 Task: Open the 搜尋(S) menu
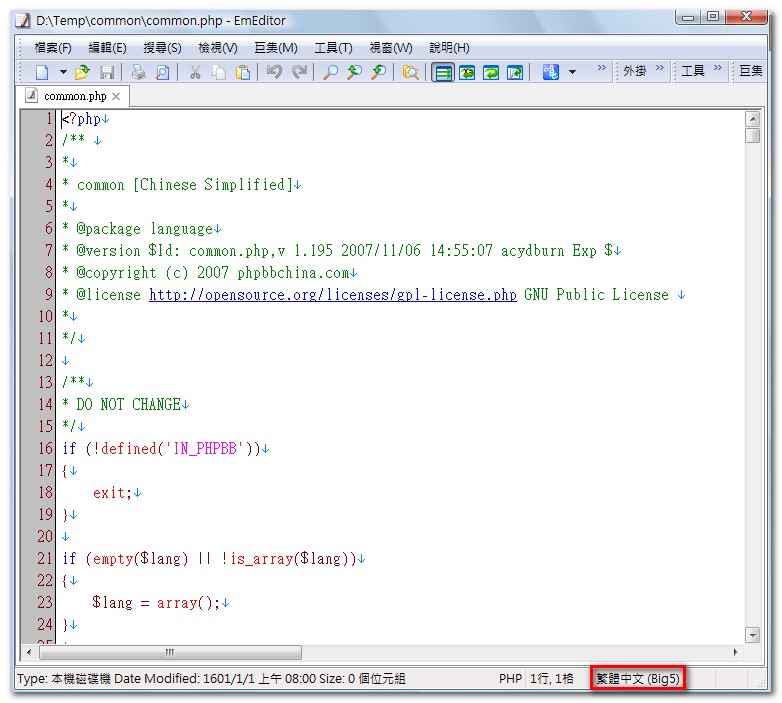tap(163, 48)
